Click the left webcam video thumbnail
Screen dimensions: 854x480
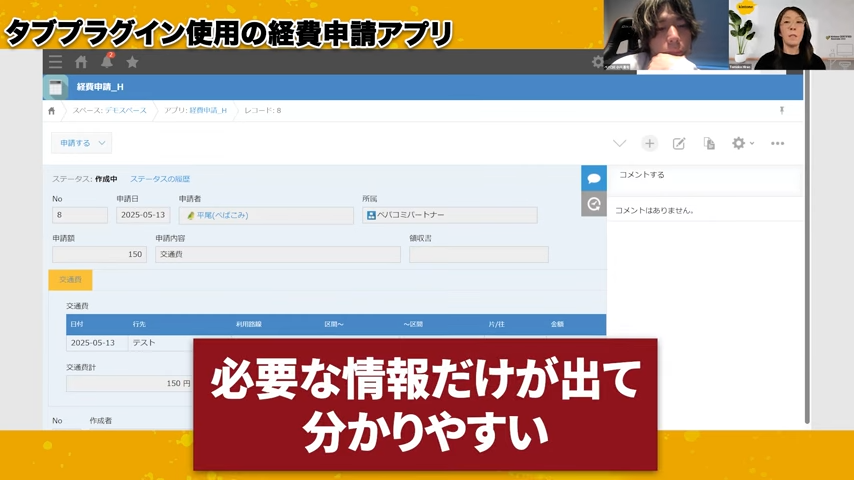coord(666,35)
